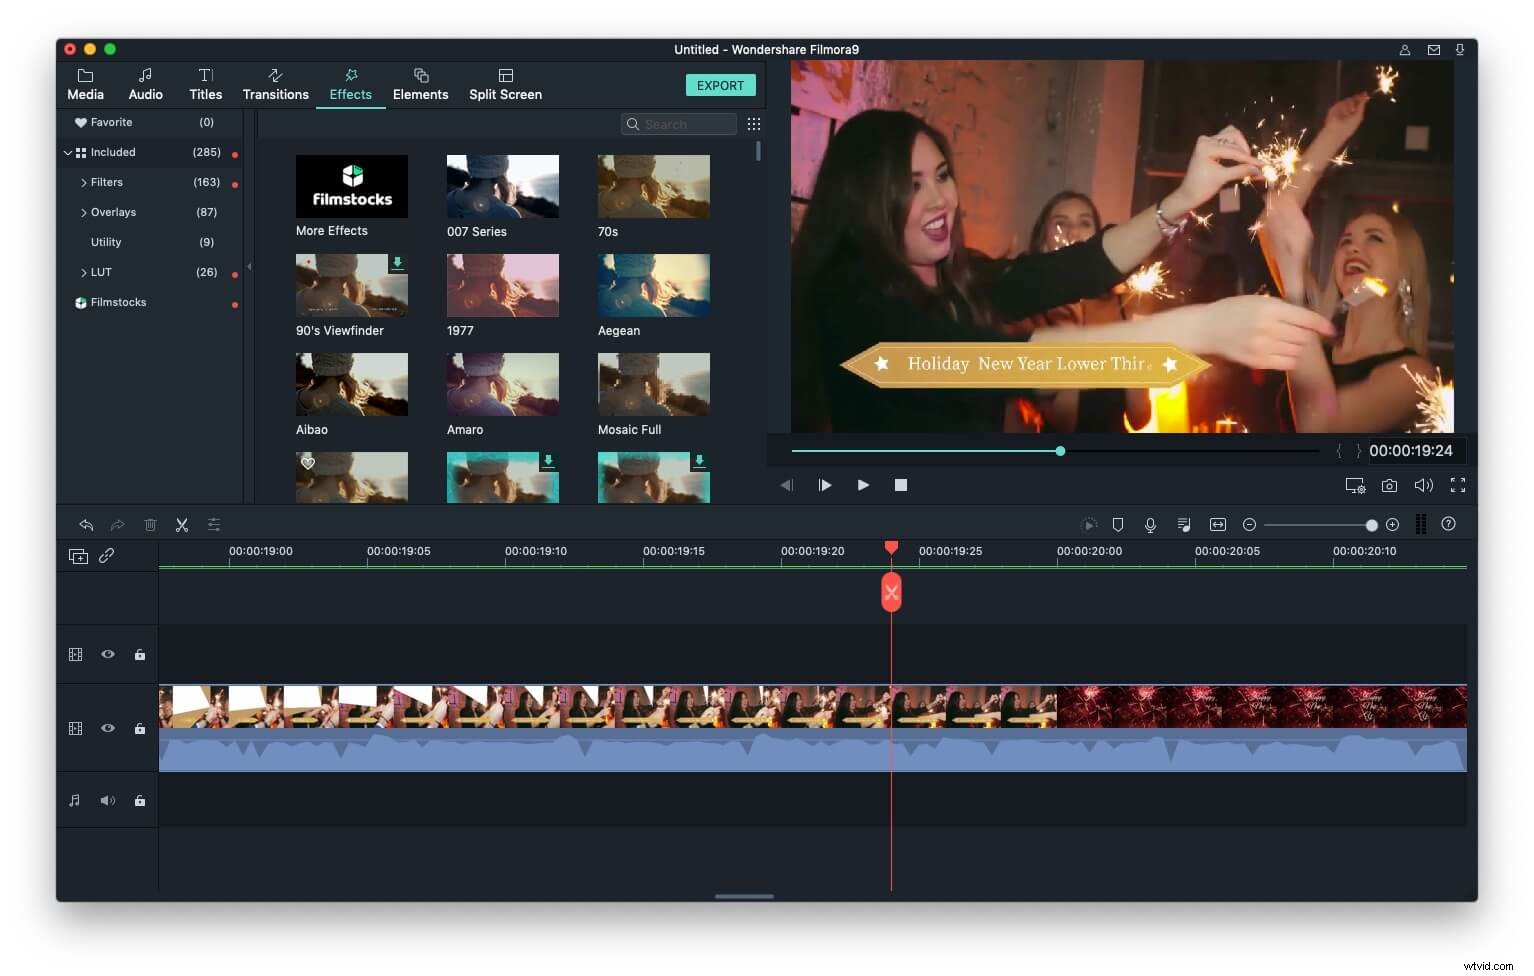Click the Delete trash icon in timeline toolbar
Screen dimensions: 1534x976
[150, 524]
